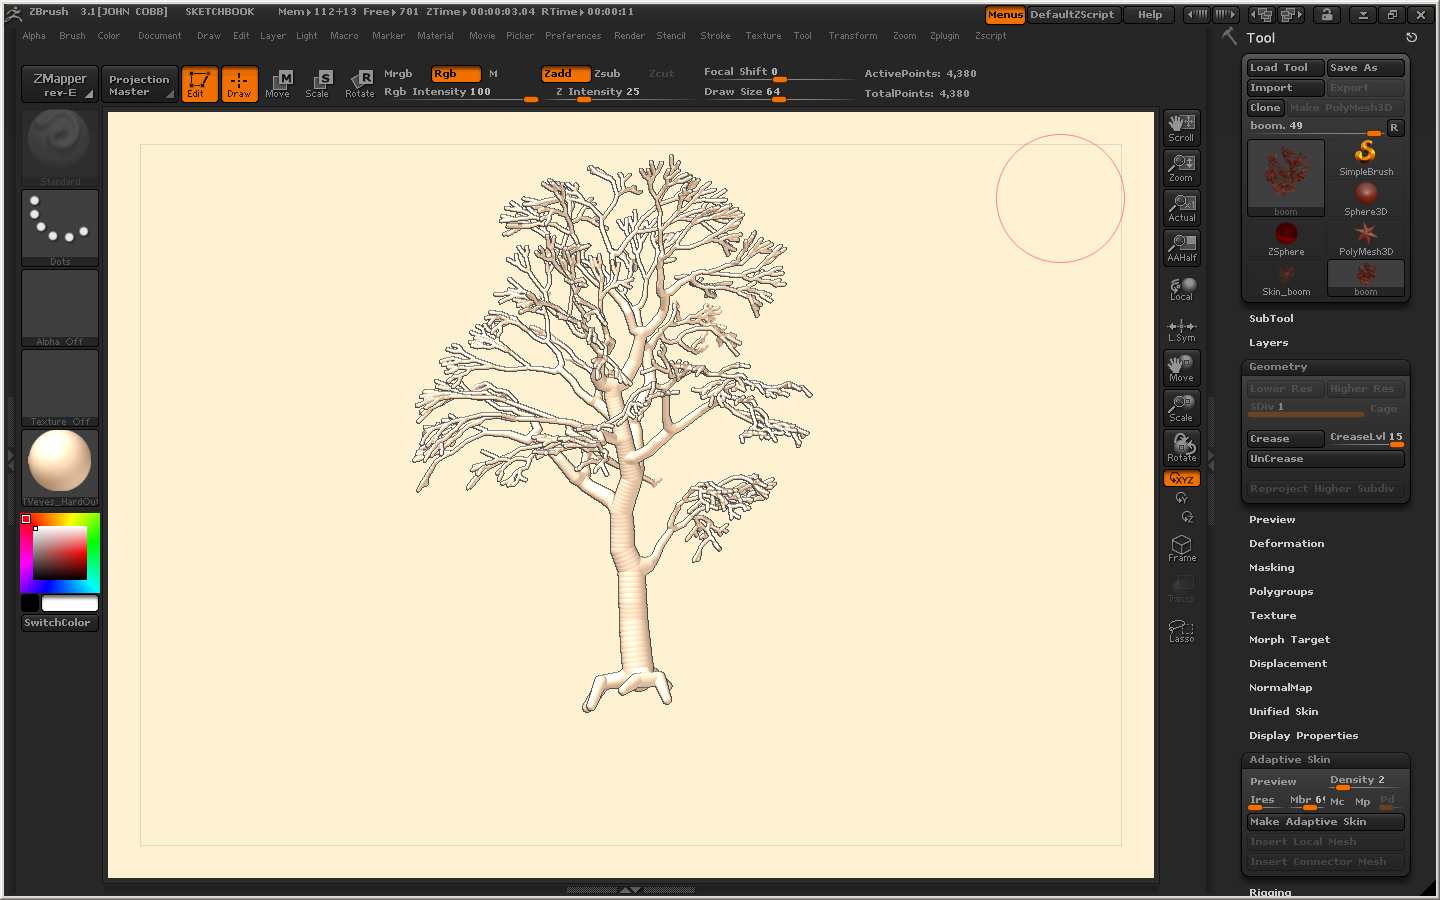The image size is (1440, 900).
Task: Expand the Masking subpalette
Action: click(1271, 568)
